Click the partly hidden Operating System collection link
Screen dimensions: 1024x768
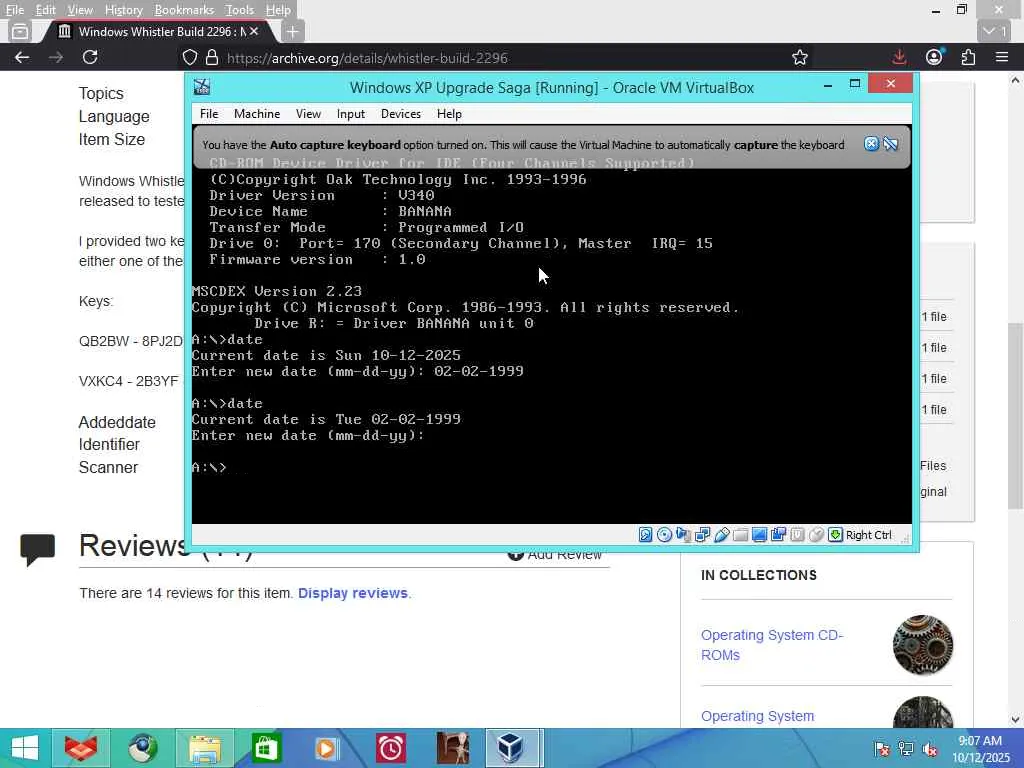[x=758, y=716]
